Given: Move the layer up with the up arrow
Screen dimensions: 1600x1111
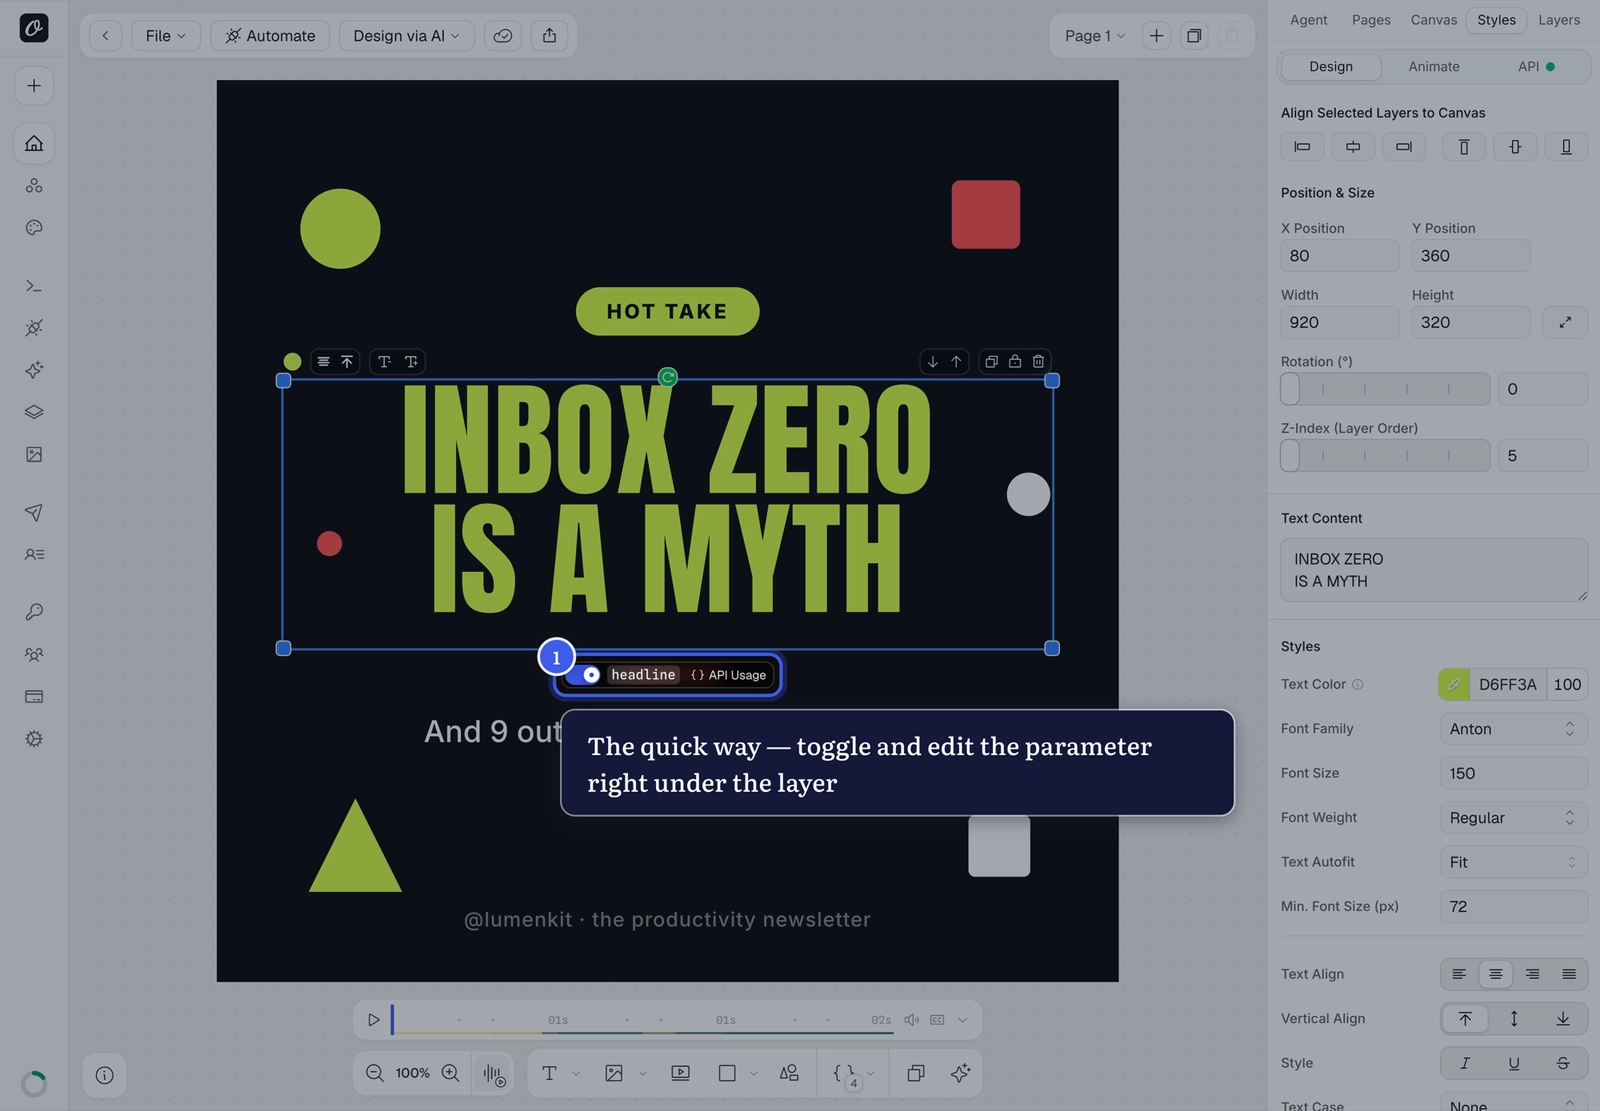Looking at the screenshot, I should click(x=956, y=362).
